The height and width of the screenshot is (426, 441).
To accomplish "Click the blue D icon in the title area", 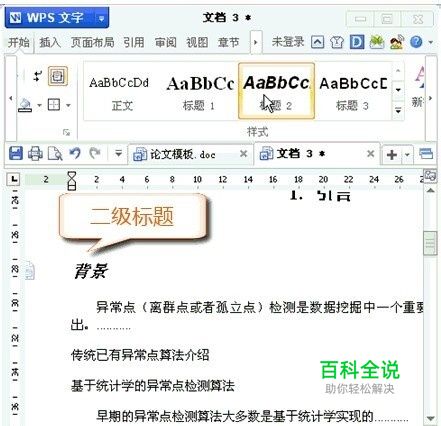I will 357,42.
